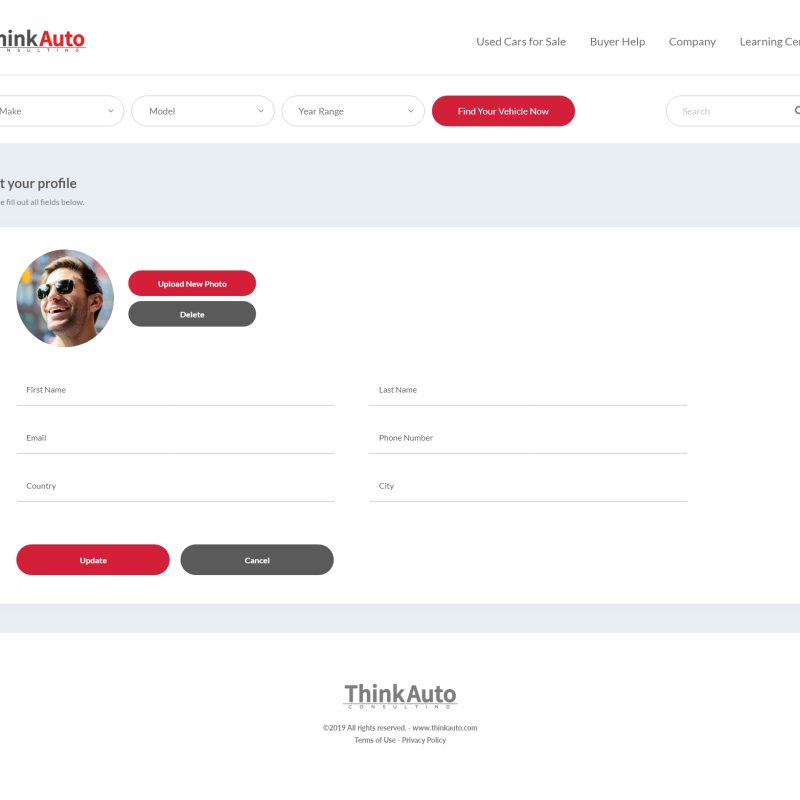This screenshot has height=800, width=800.
Task: Click Upload New Photo button
Action: (x=192, y=284)
